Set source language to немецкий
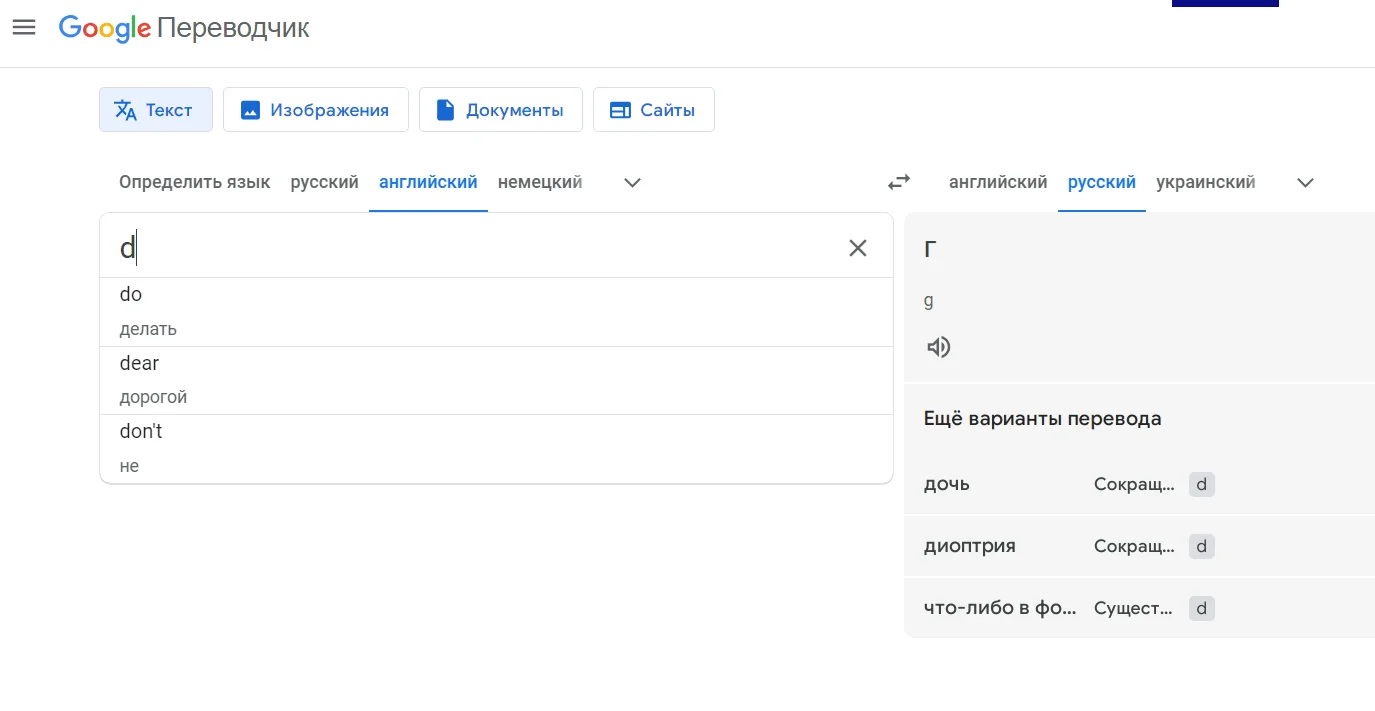The image size is (1375, 711). click(540, 182)
